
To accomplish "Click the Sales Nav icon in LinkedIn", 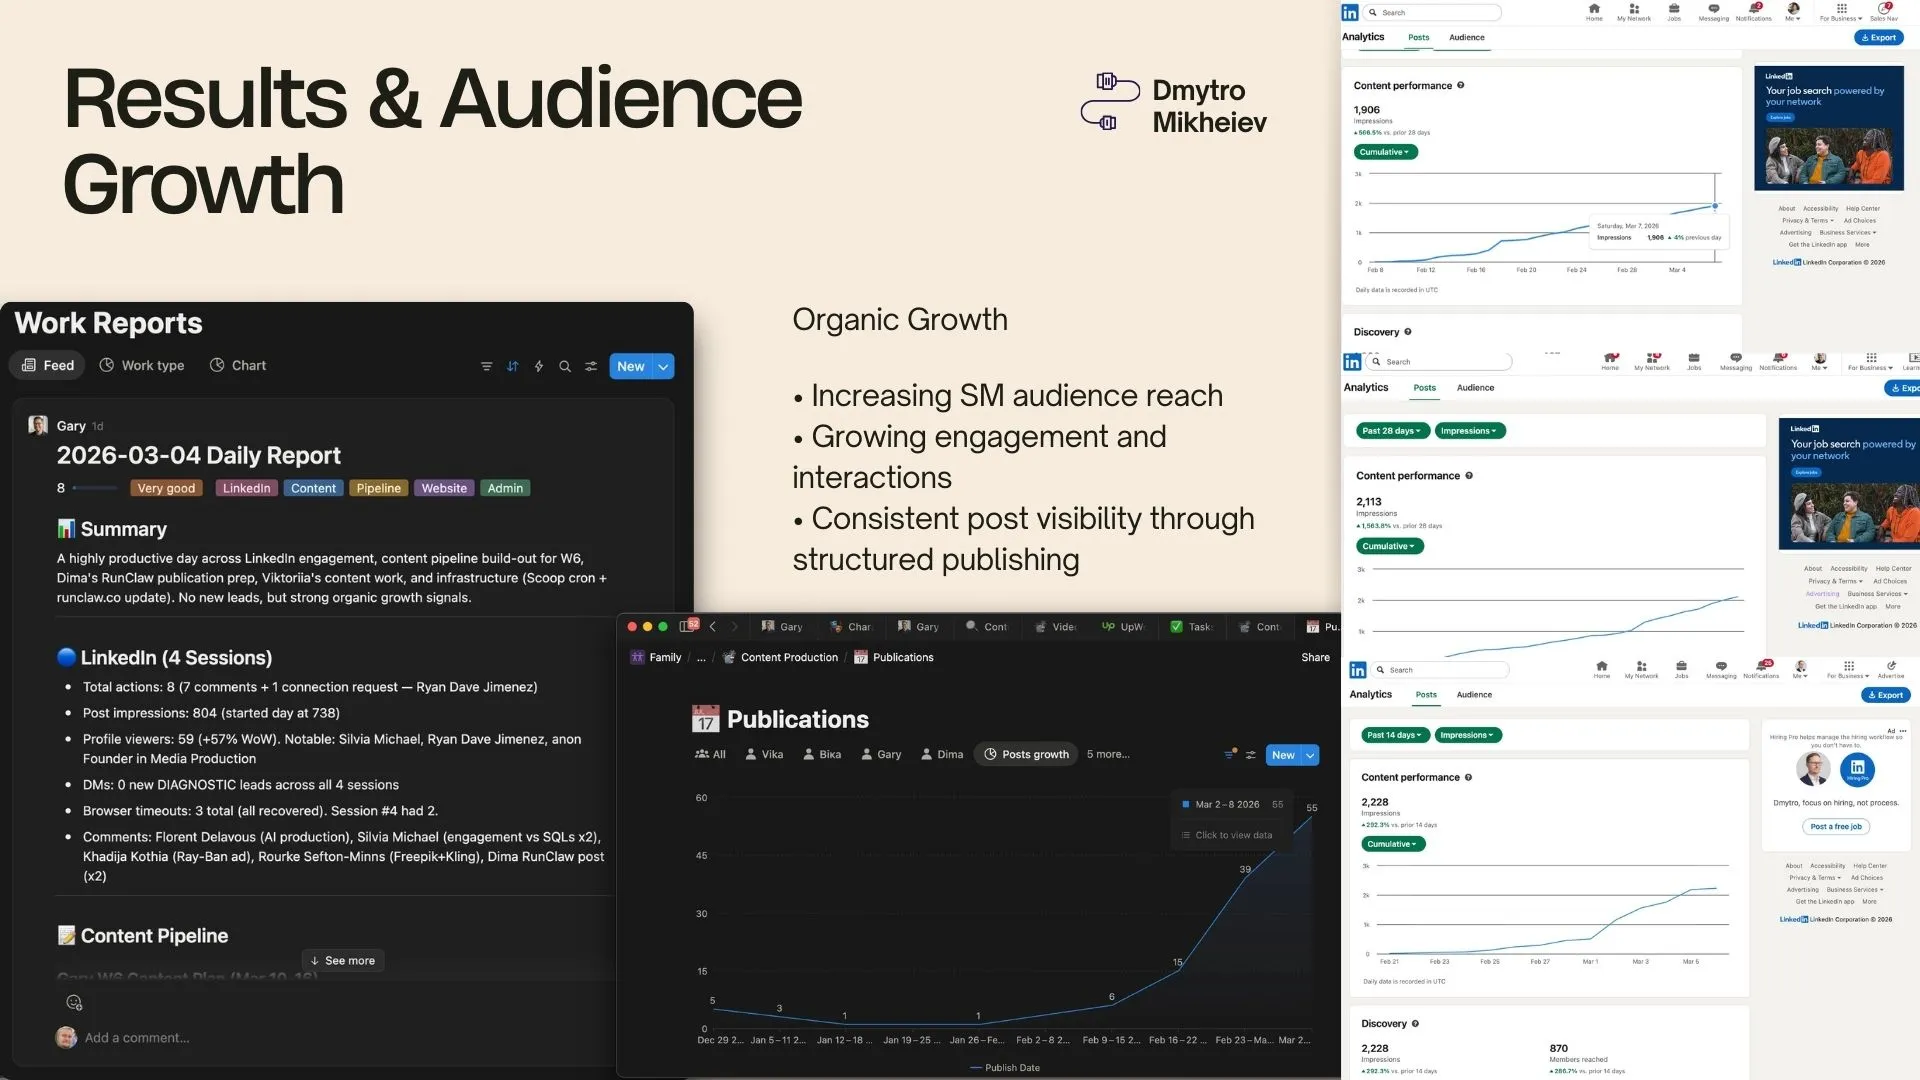I will (1884, 12).
